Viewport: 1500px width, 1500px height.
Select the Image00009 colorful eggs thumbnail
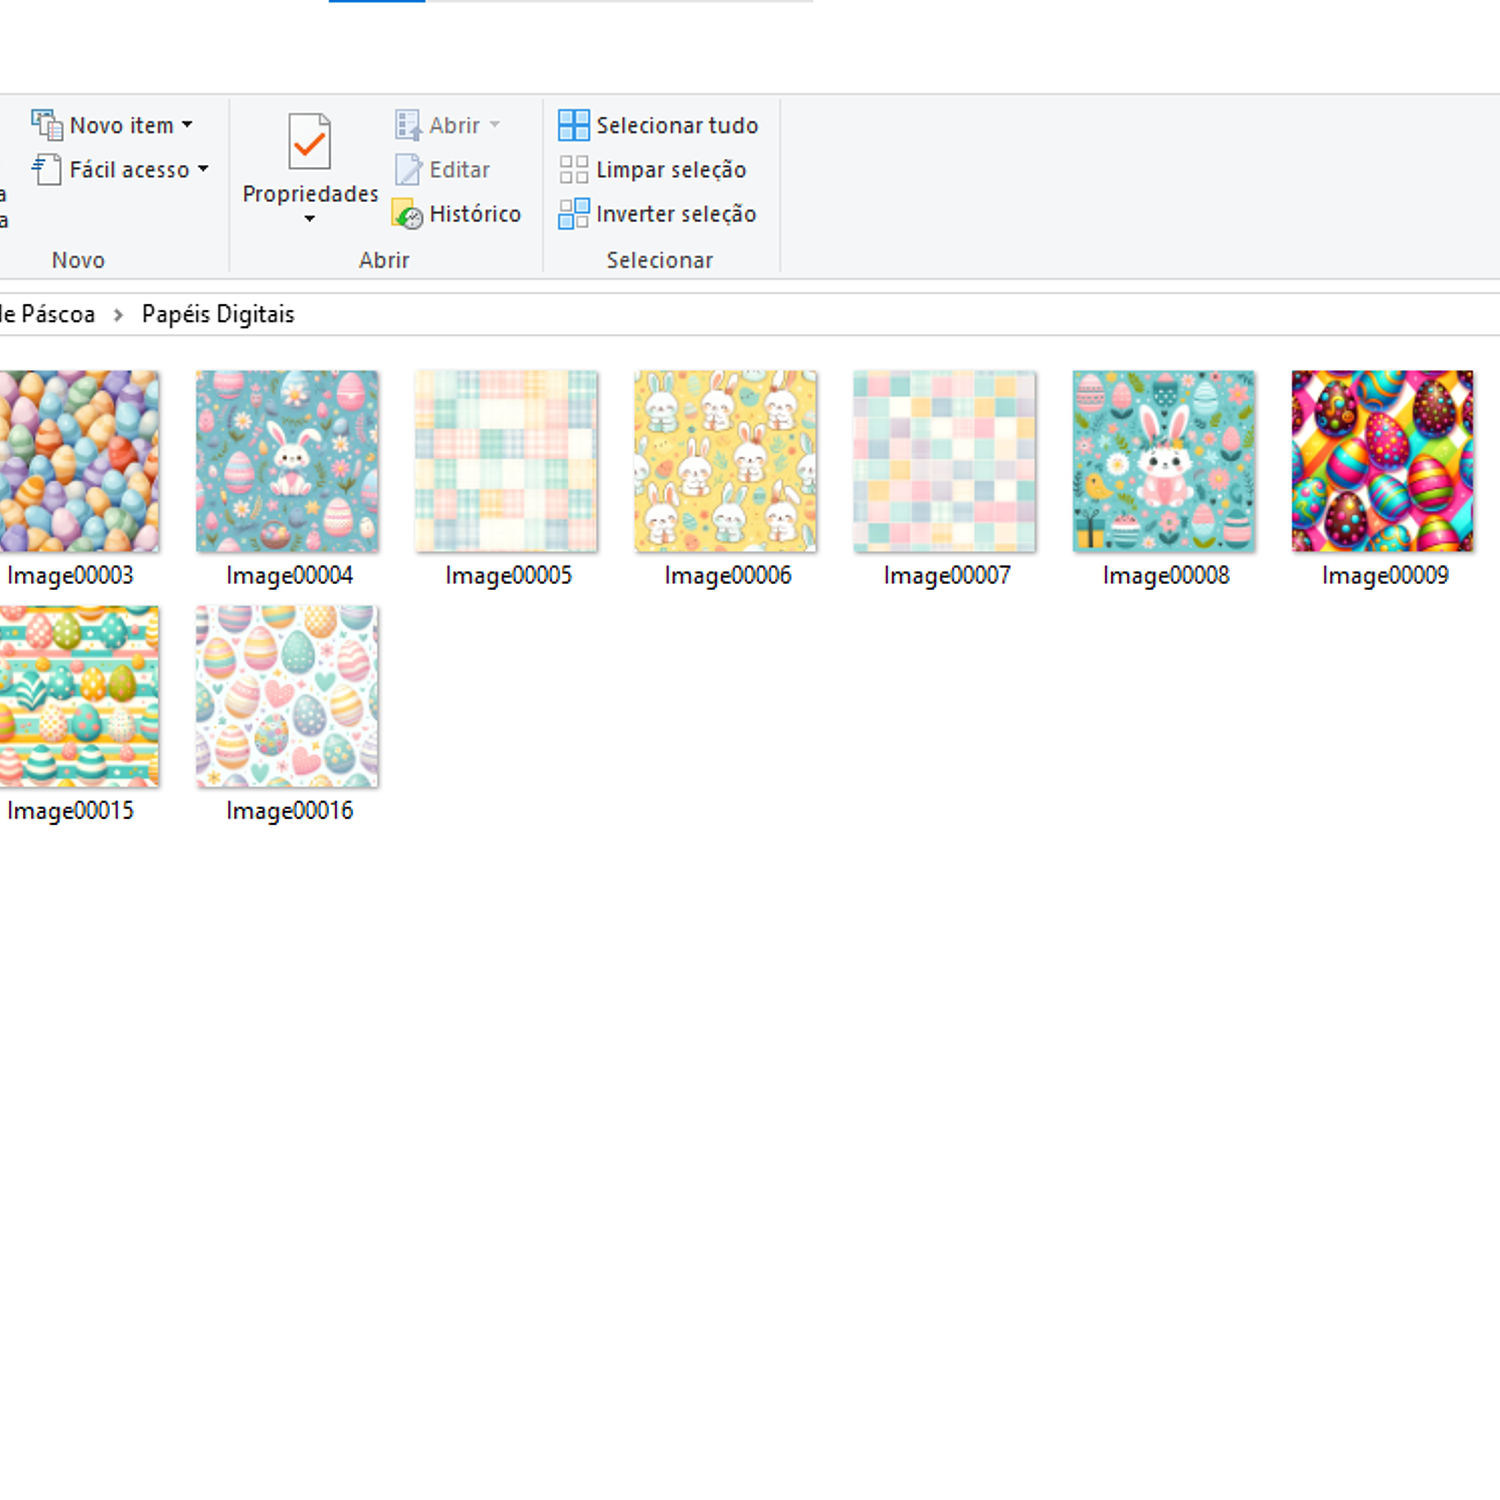(1382, 461)
